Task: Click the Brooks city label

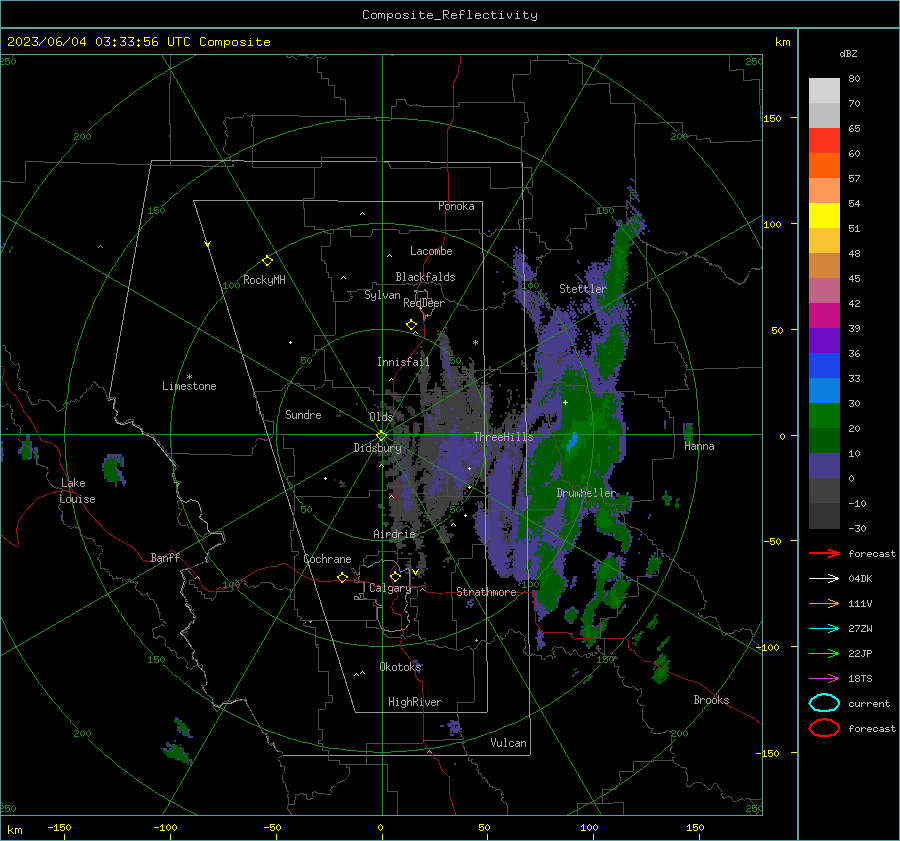Action: pyautogui.click(x=711, y=700)
